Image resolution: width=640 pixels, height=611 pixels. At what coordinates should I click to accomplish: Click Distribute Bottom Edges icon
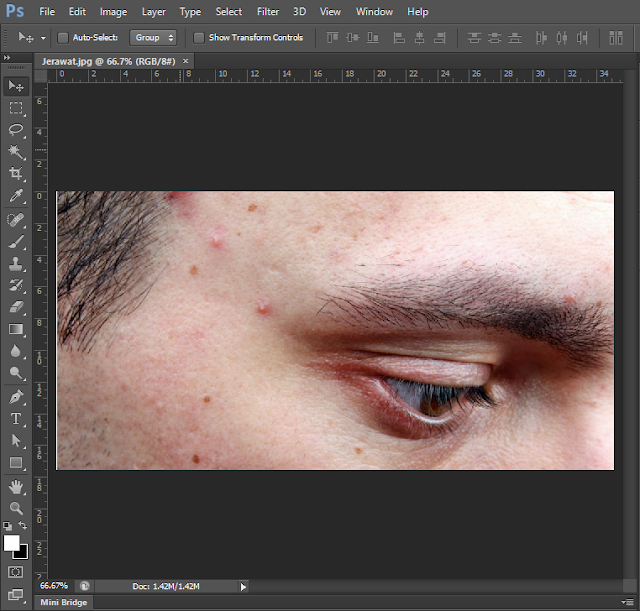click(x=515, y=38)
